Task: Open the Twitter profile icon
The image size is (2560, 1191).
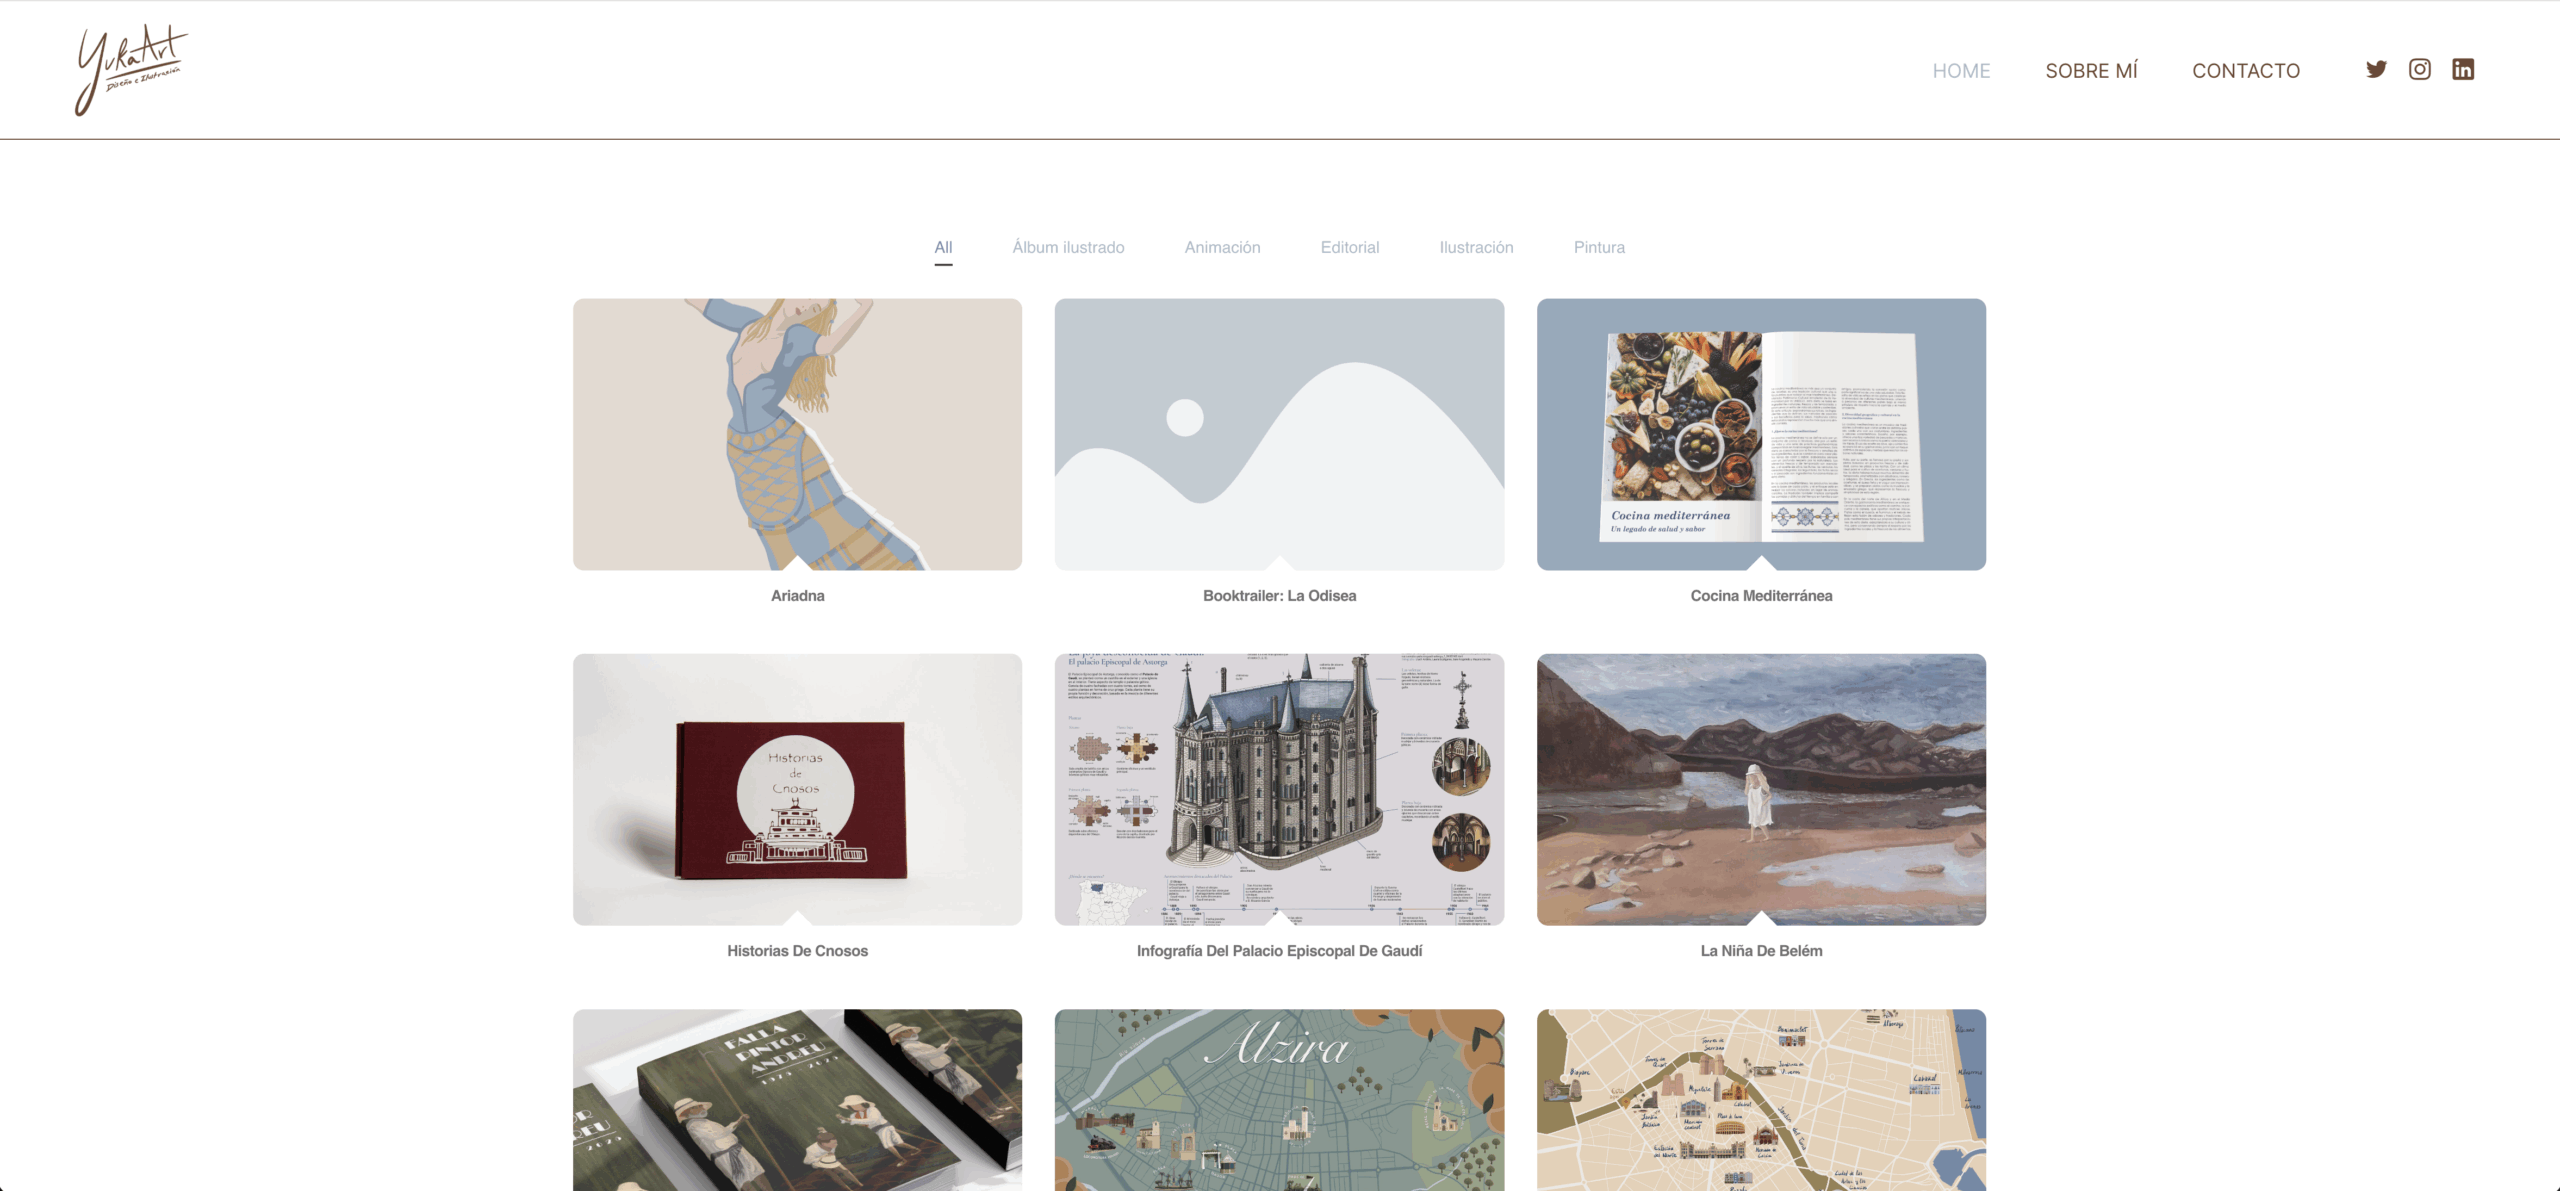Action: [2376, 69]
